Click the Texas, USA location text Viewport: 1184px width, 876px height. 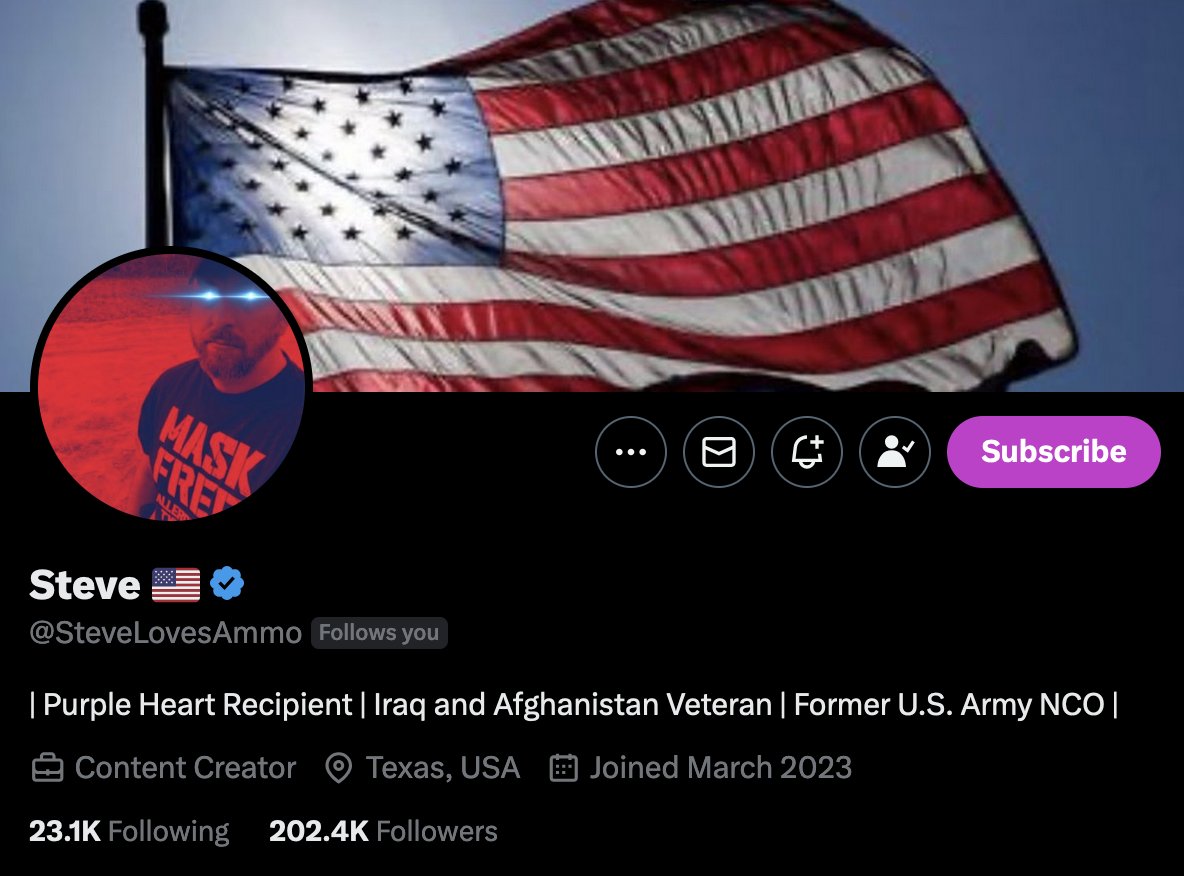pyautogui.click(x=443, y=768)
